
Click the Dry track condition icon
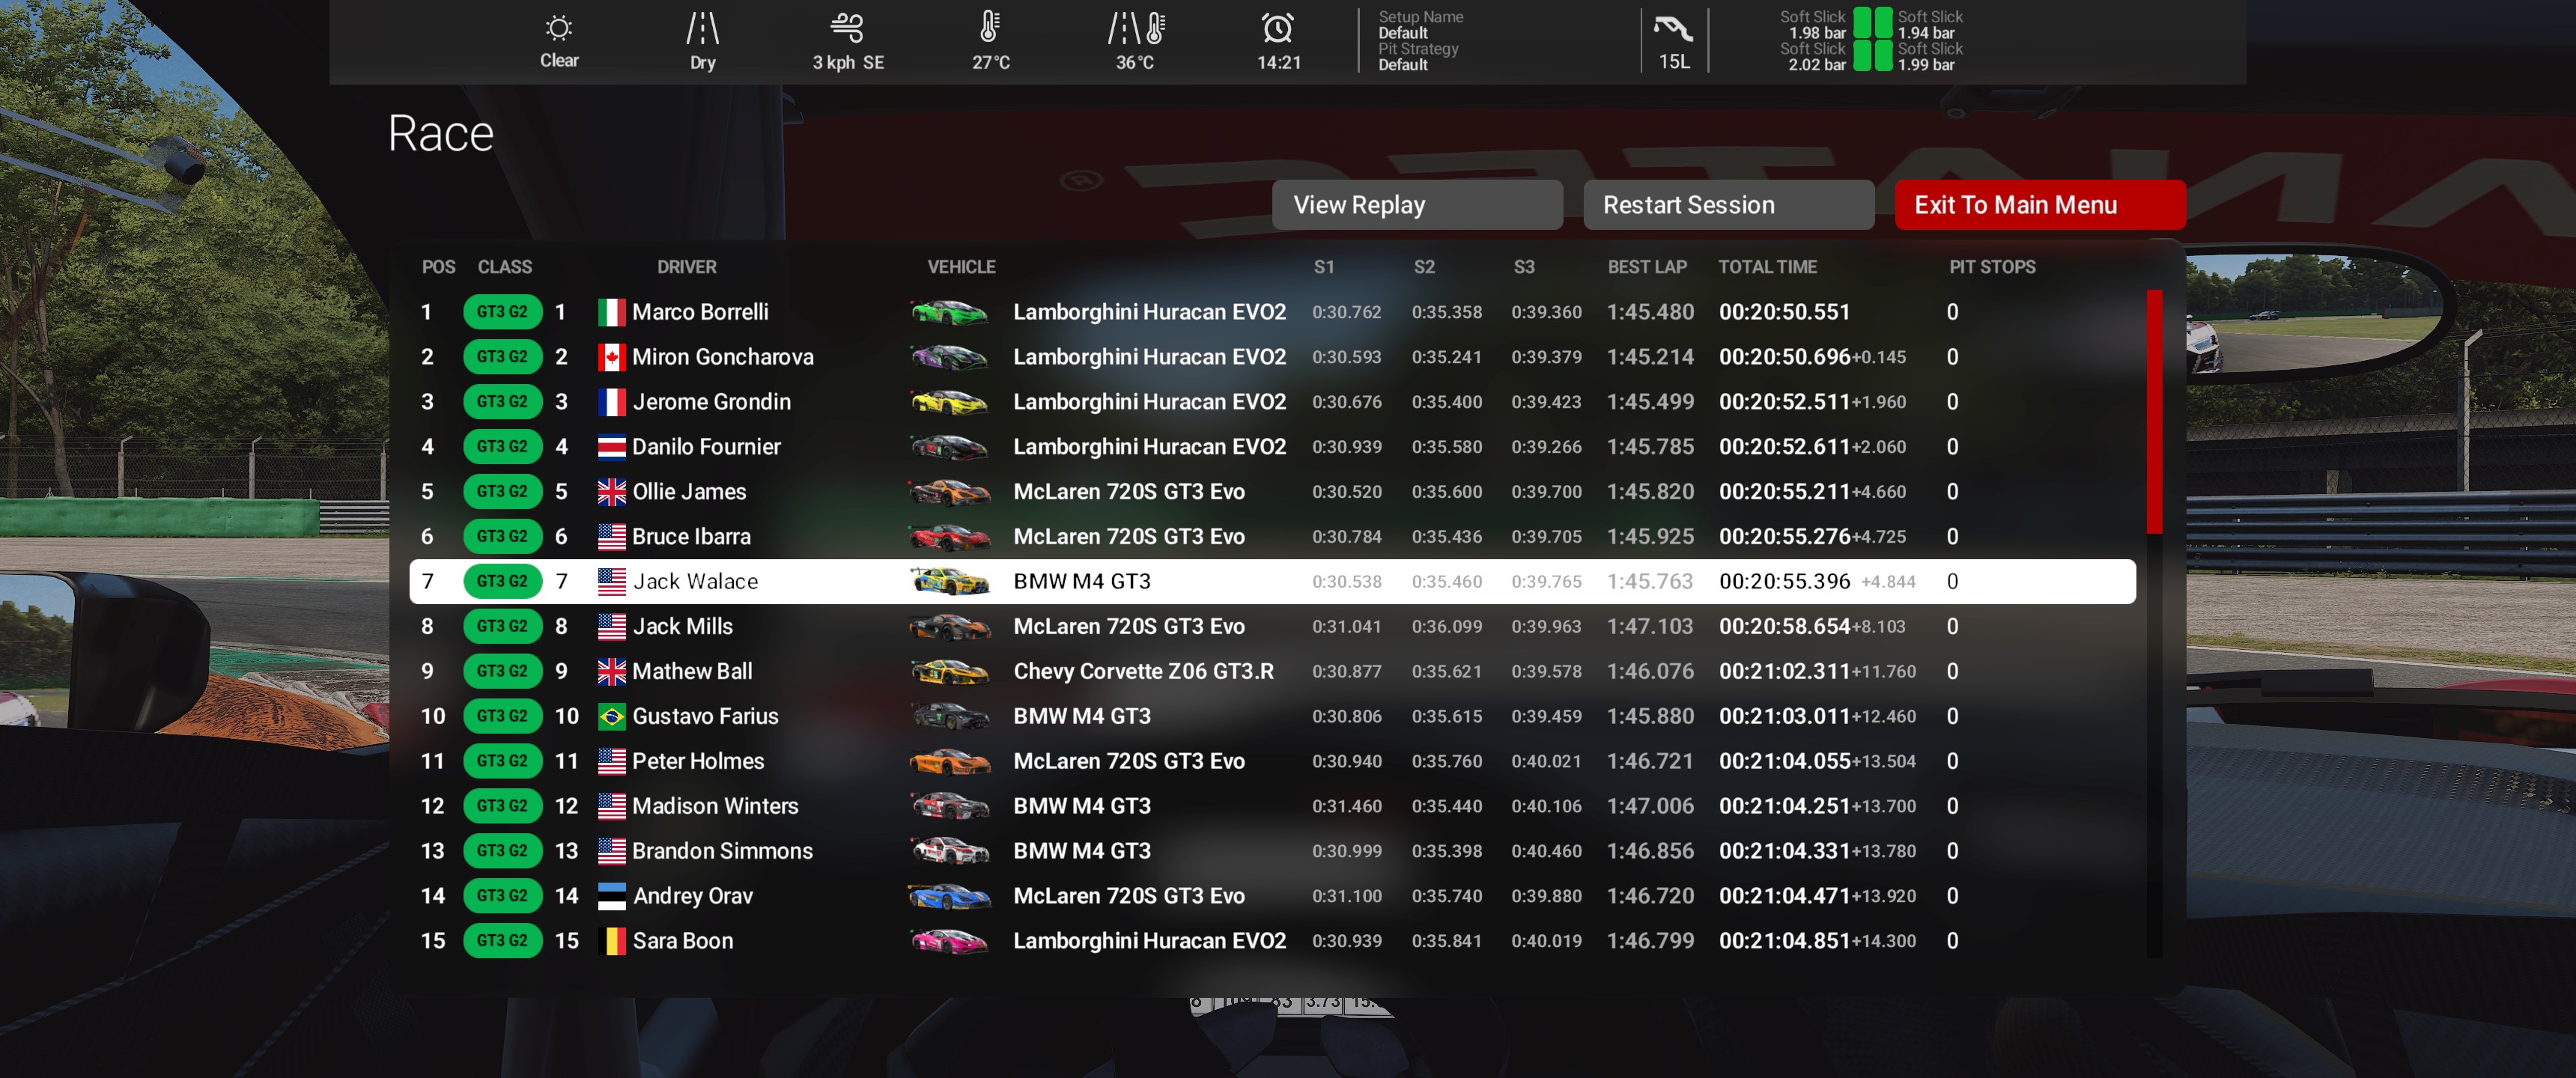702,28
